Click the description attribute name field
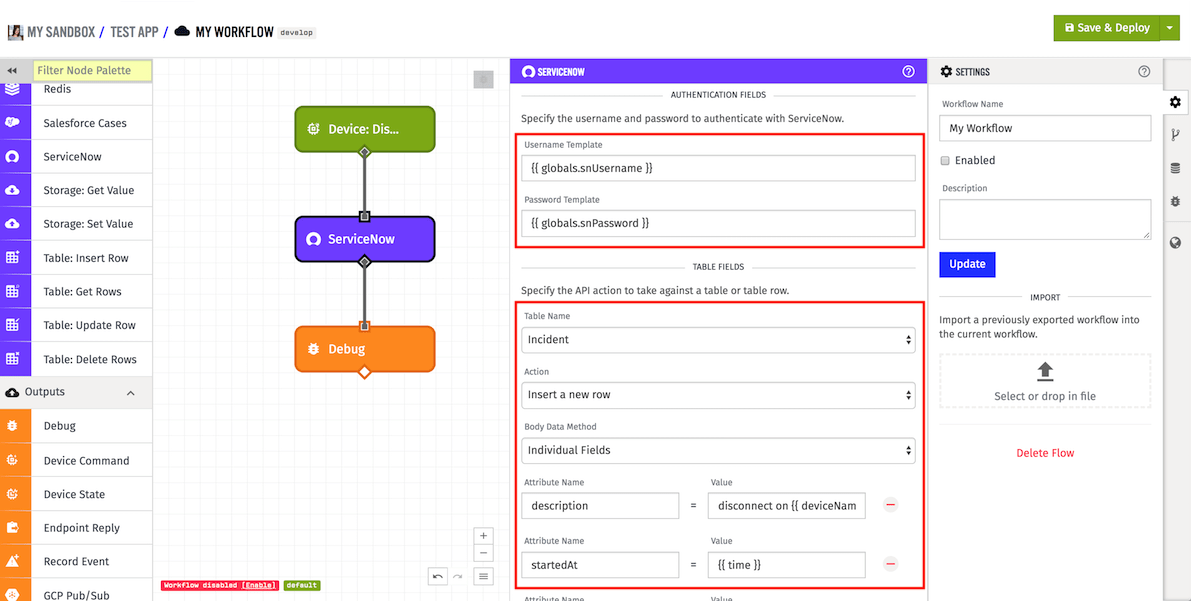 (x=600, y=505)
